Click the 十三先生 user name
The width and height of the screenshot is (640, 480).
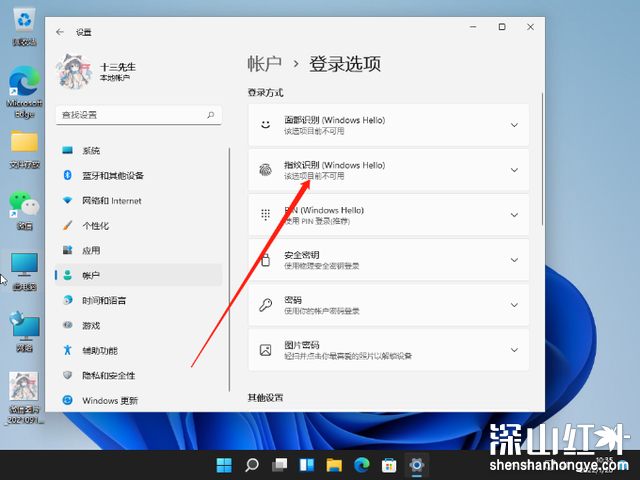tap(118, 67)
